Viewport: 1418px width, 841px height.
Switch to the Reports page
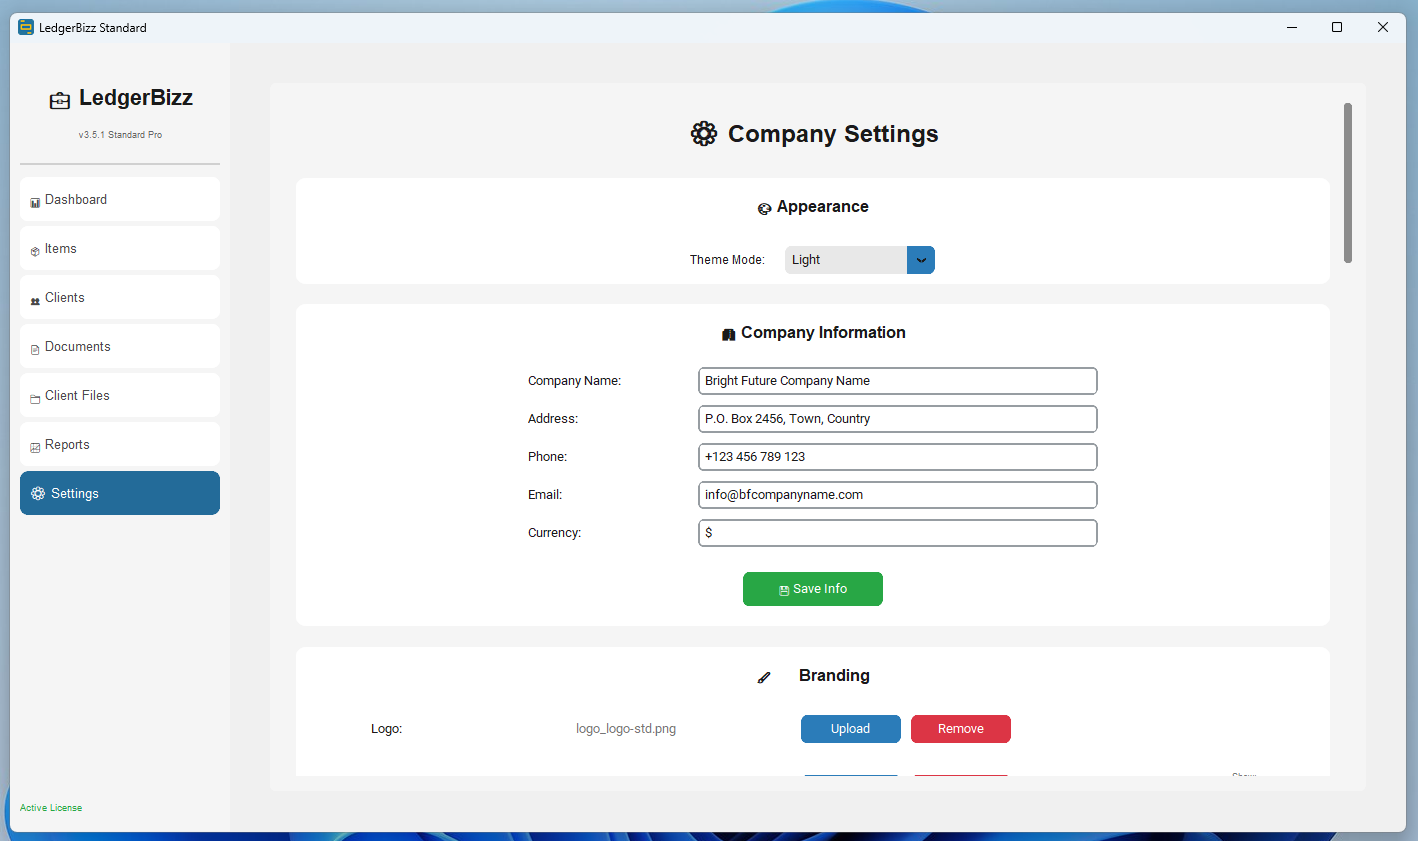tap(120, 444)
